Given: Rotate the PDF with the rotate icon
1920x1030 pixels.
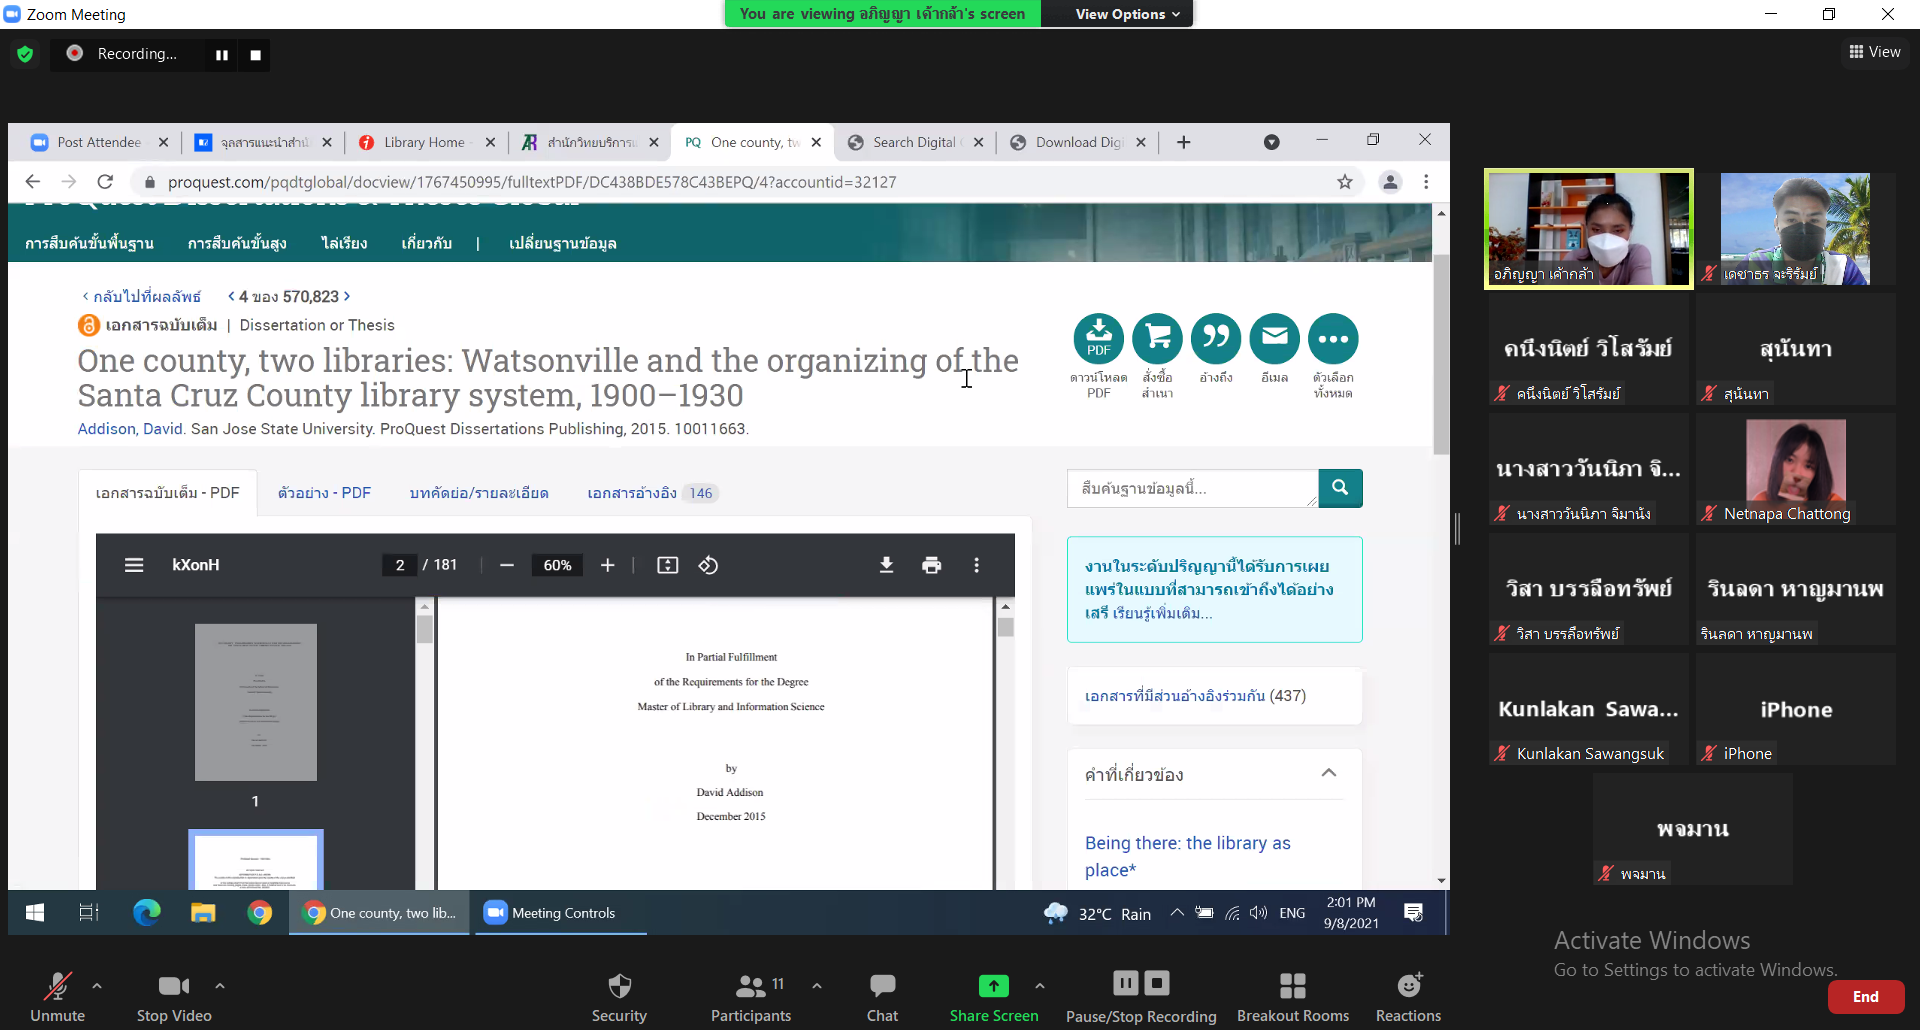Looking at the screenshot, I should click(708, 566).
